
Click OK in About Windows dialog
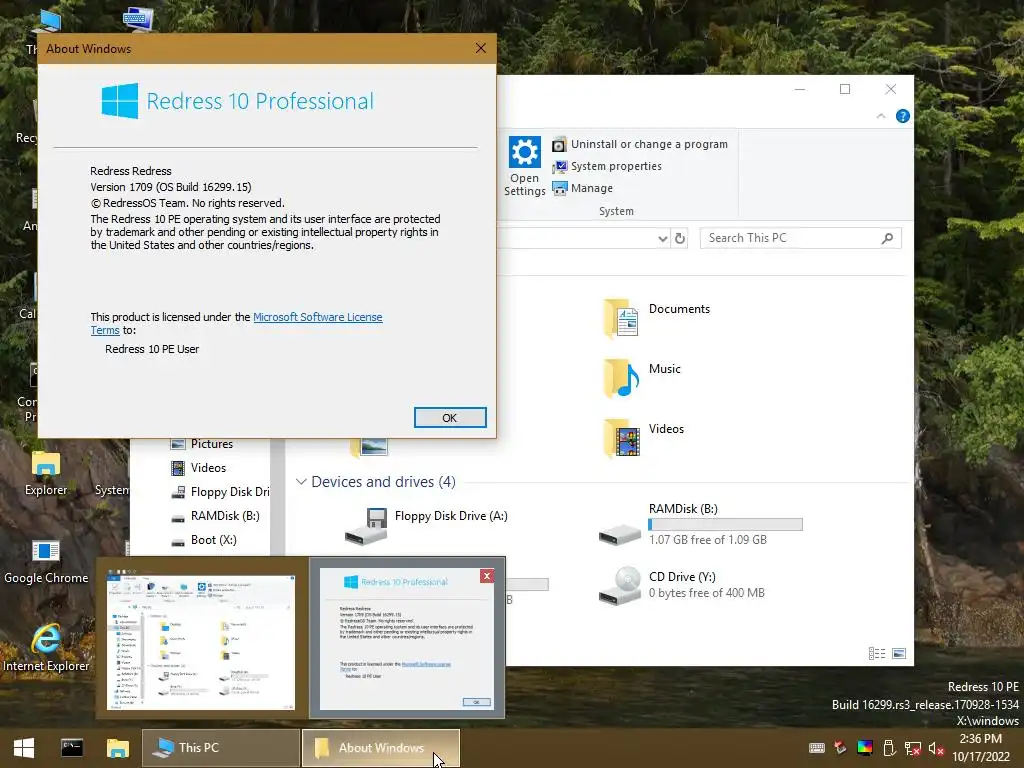[450, 418]
